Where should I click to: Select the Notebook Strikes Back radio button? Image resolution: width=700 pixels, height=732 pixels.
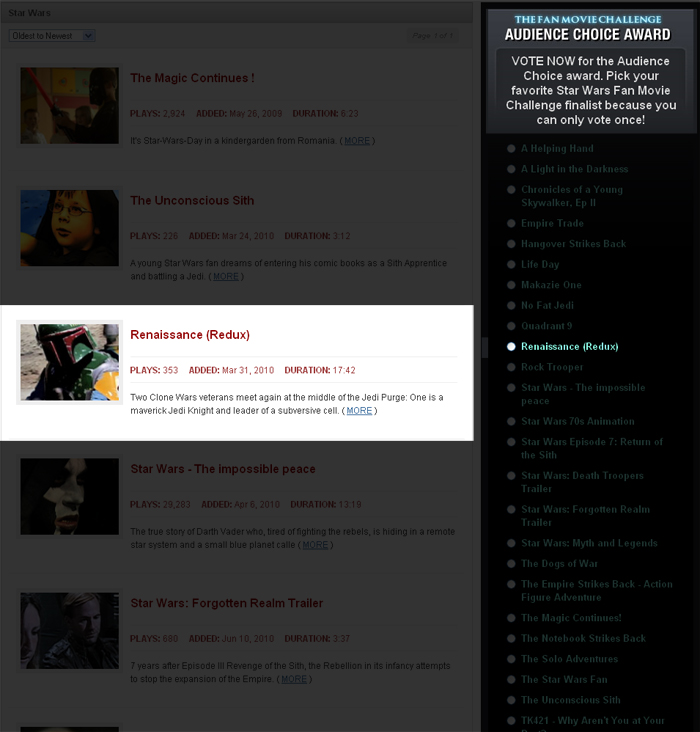[511, 638]
